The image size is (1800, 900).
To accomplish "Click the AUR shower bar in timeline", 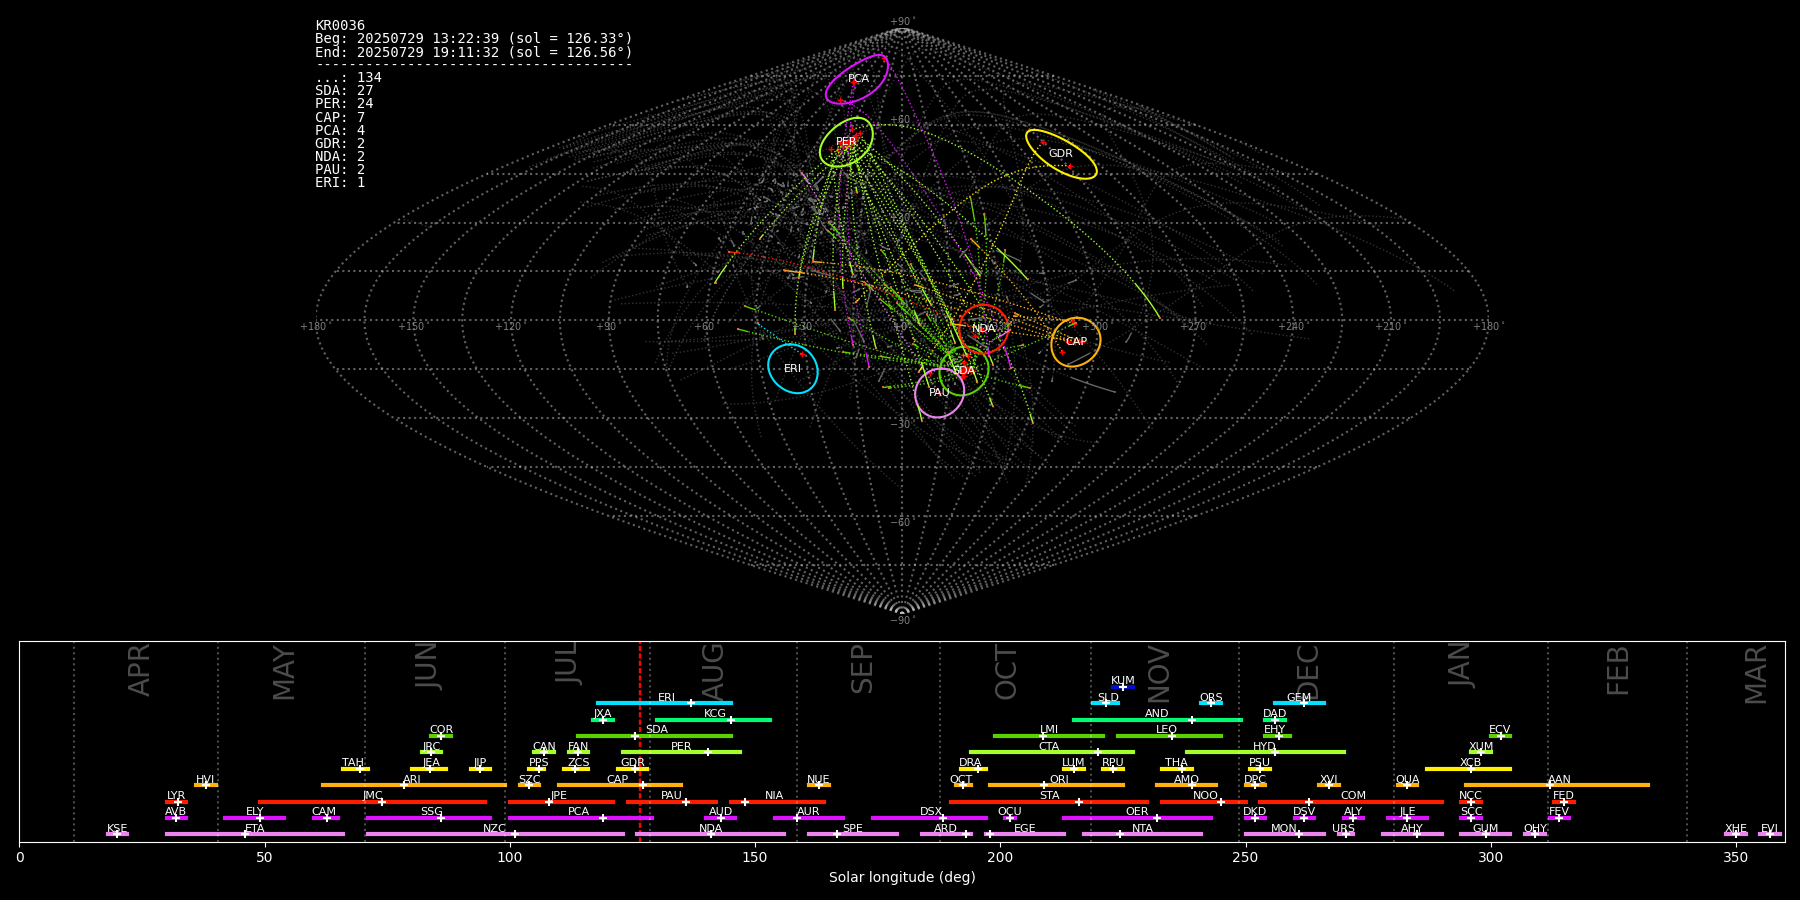I will point(809,818).
